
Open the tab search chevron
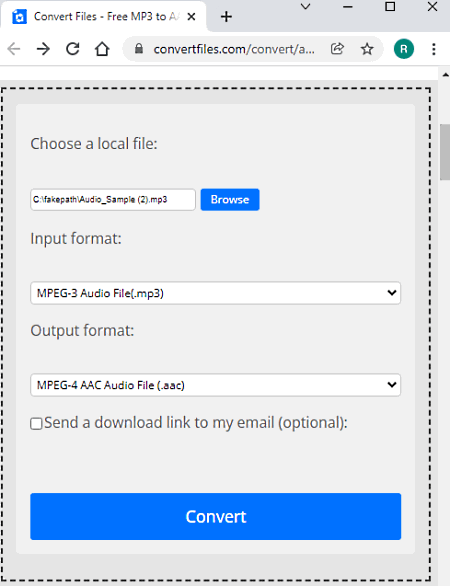306,7
